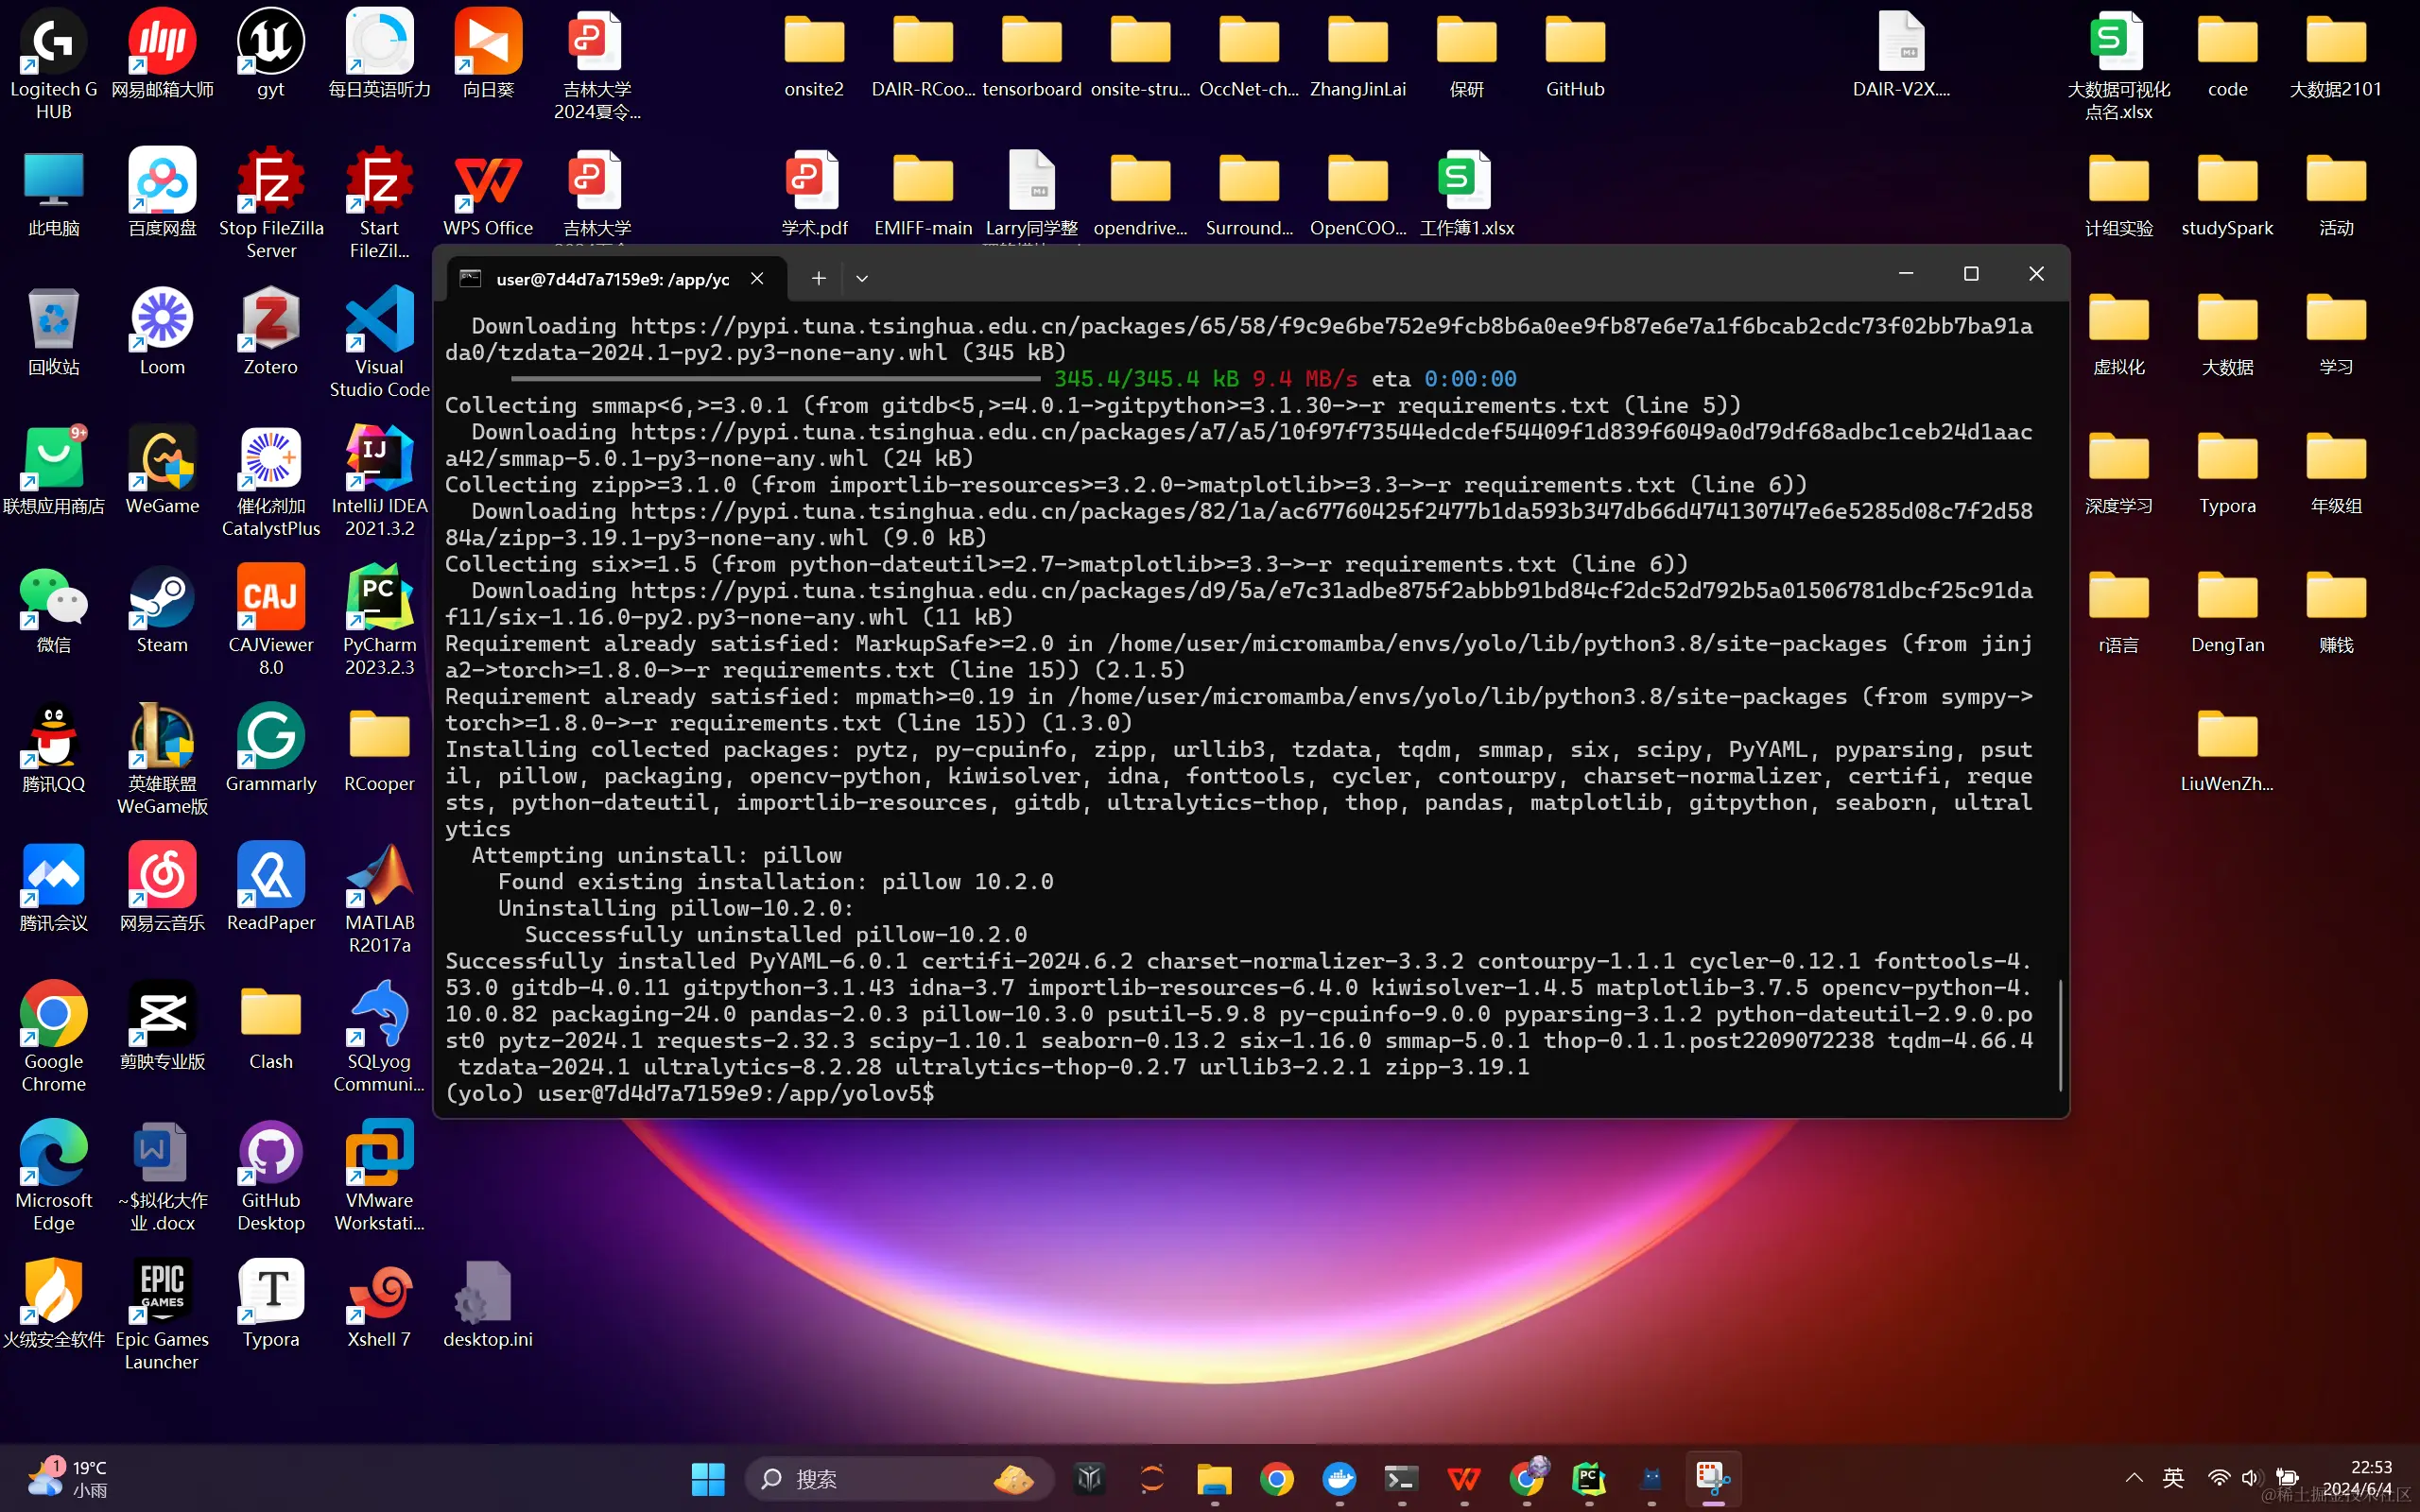
Task: Expand the hidden system tray icons chevron
Action: coord(2134,1478)
